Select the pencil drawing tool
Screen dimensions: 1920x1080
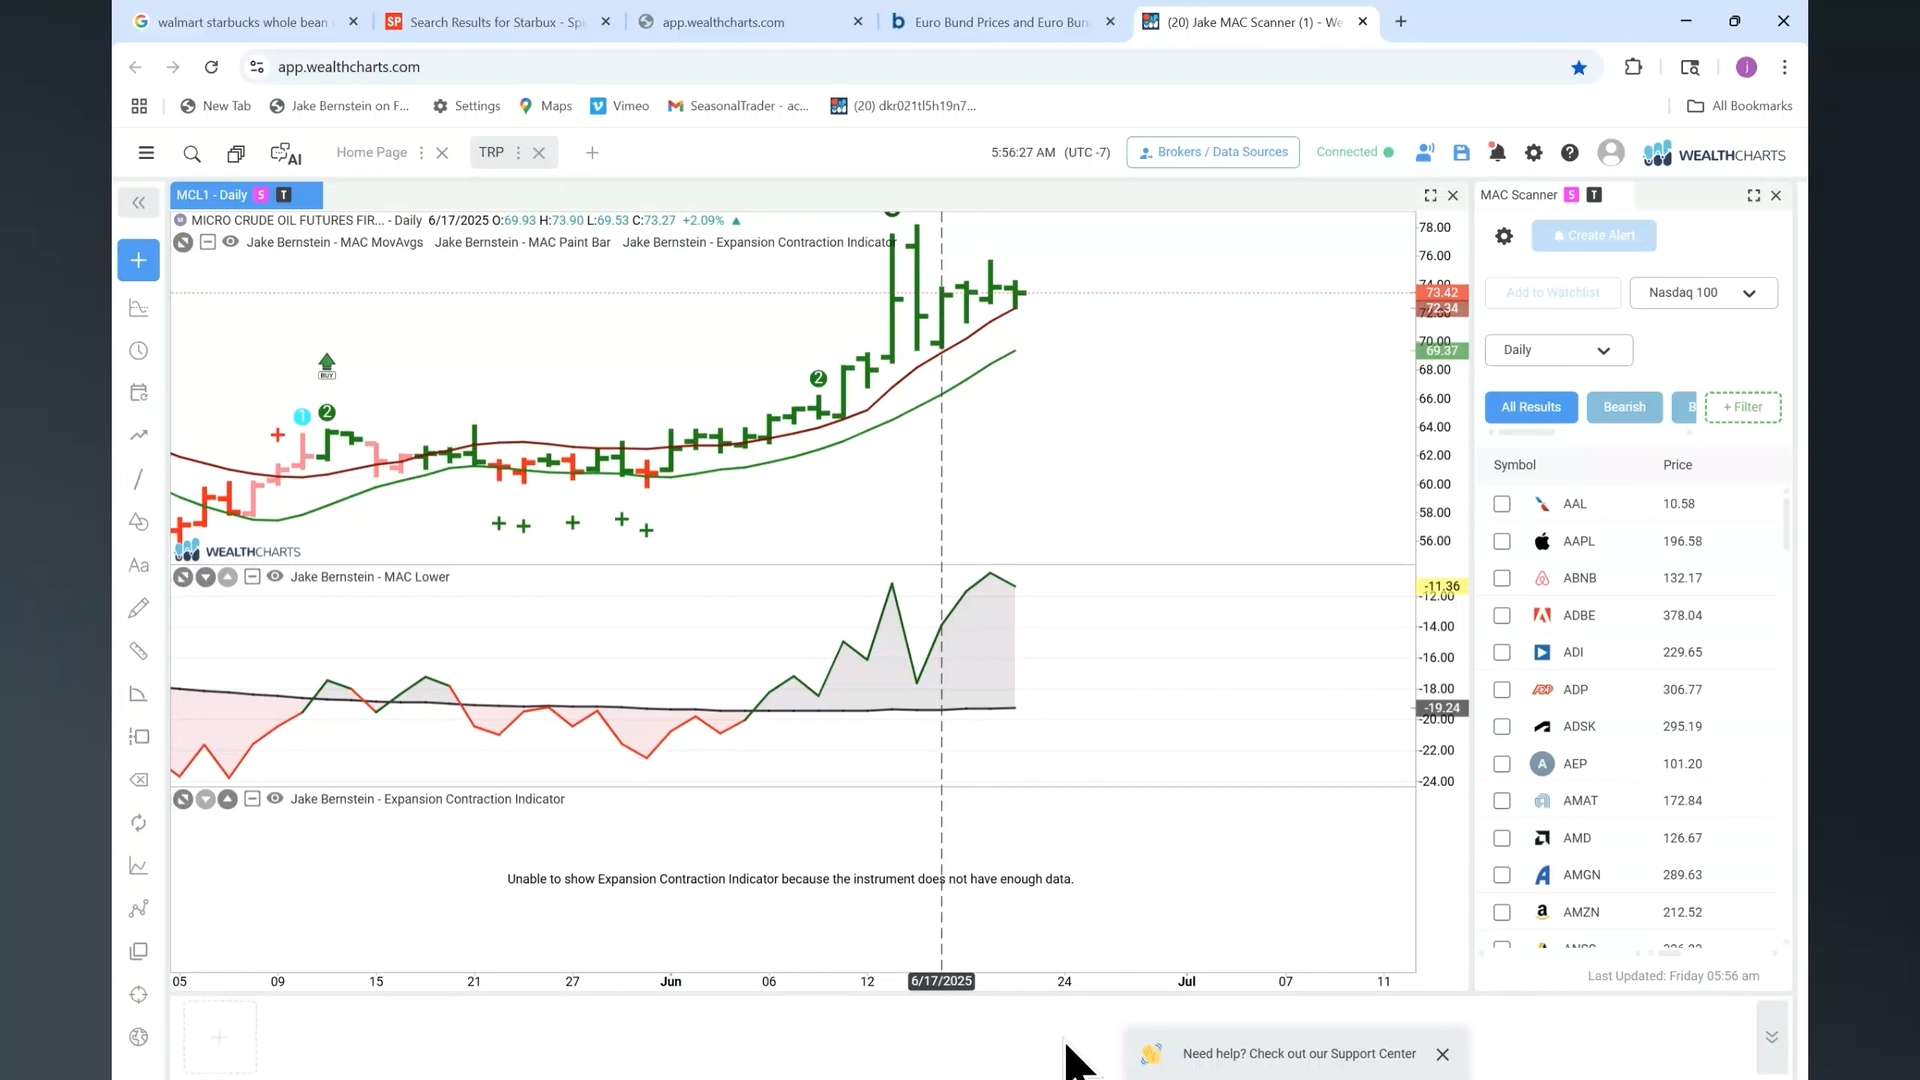click(x=139, y=608)
